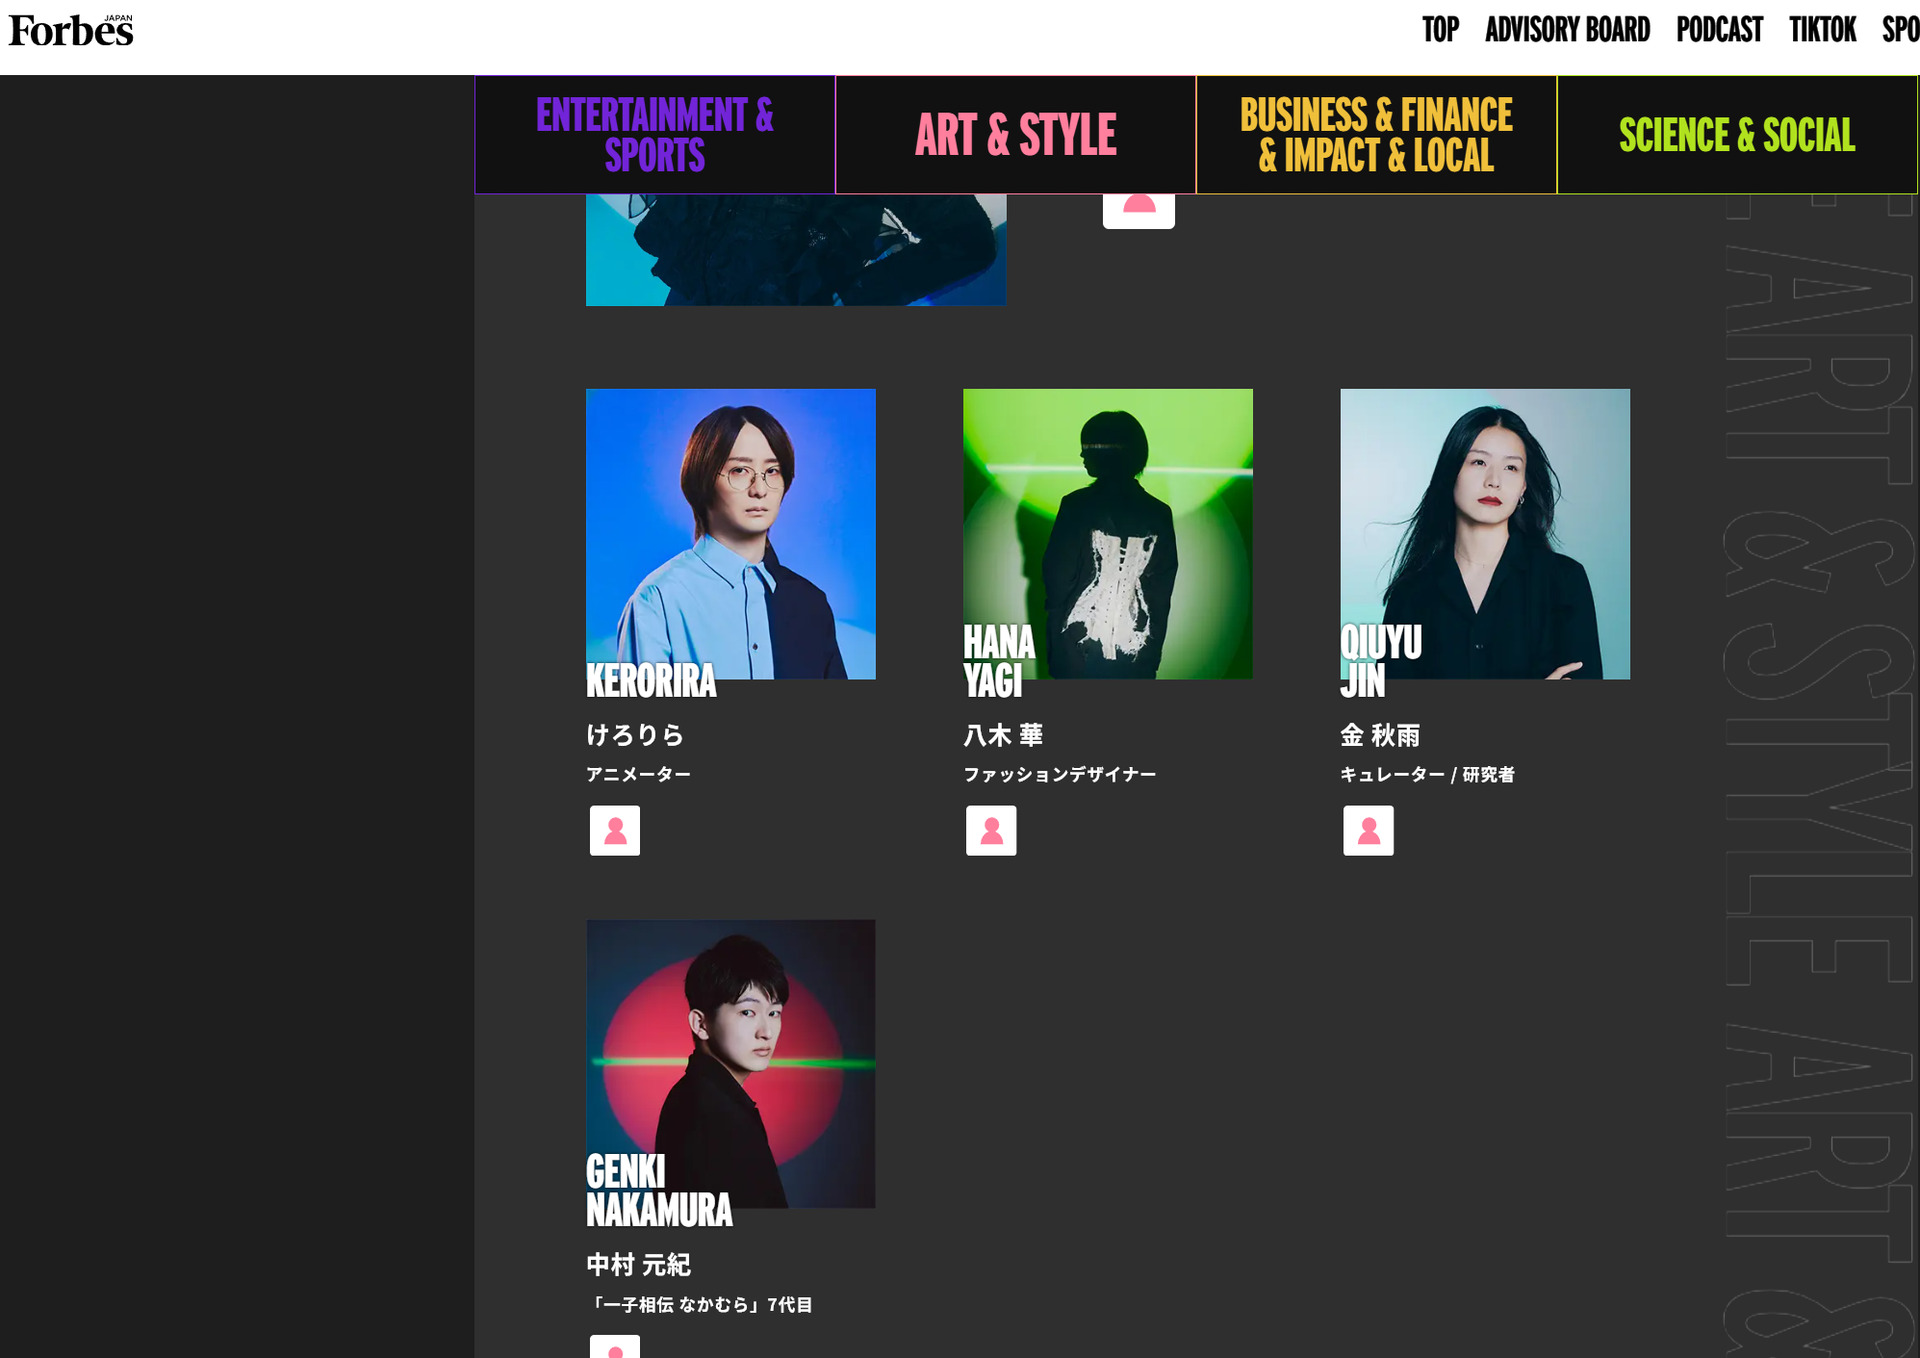View Hana Yagi's green portrait
This screenshot has width=1920, height=1358.
[x=1108, y=534]
